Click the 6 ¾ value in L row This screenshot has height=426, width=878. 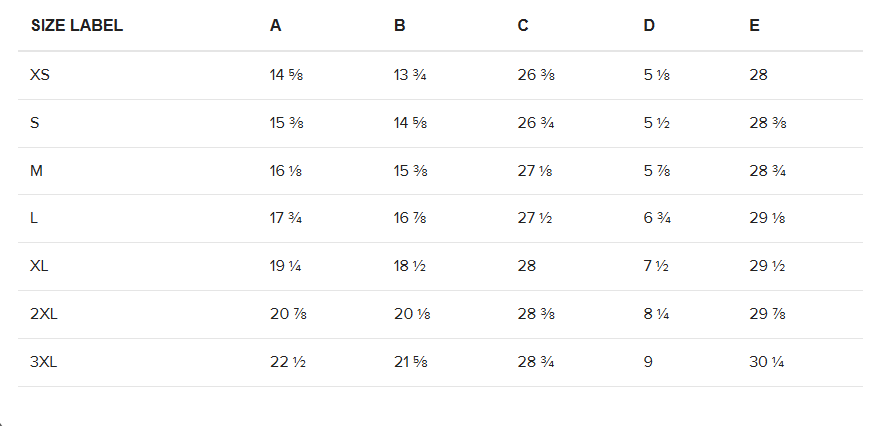(657, 218)
